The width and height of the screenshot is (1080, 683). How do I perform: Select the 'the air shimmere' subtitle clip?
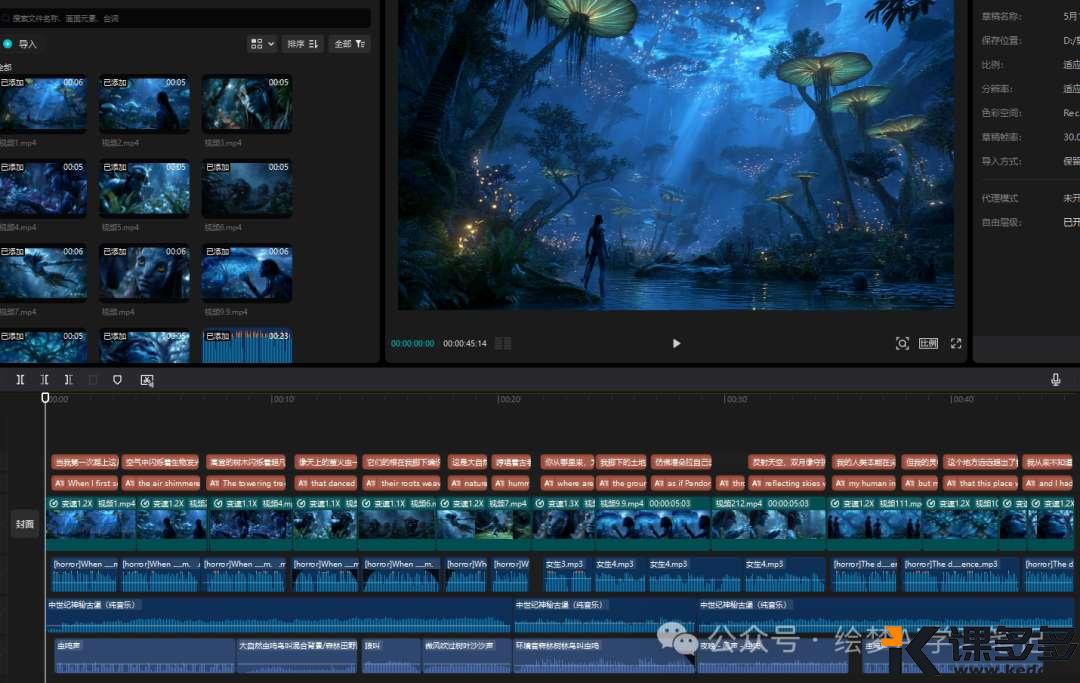tap(162, 483)
